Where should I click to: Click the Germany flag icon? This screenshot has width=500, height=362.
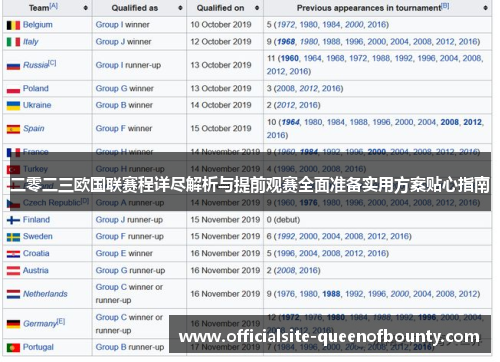pyautogui.click(x=13, y=324)
